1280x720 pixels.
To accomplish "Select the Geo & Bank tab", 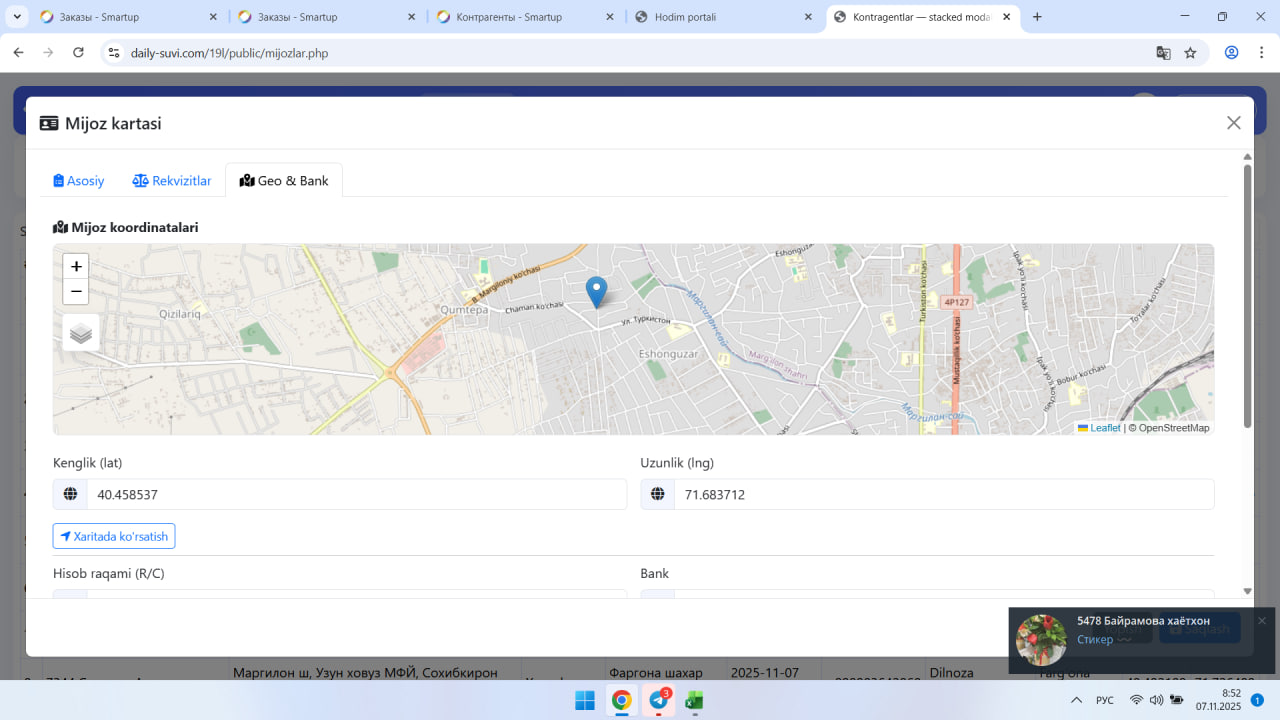I will click(x=284, y=181).
